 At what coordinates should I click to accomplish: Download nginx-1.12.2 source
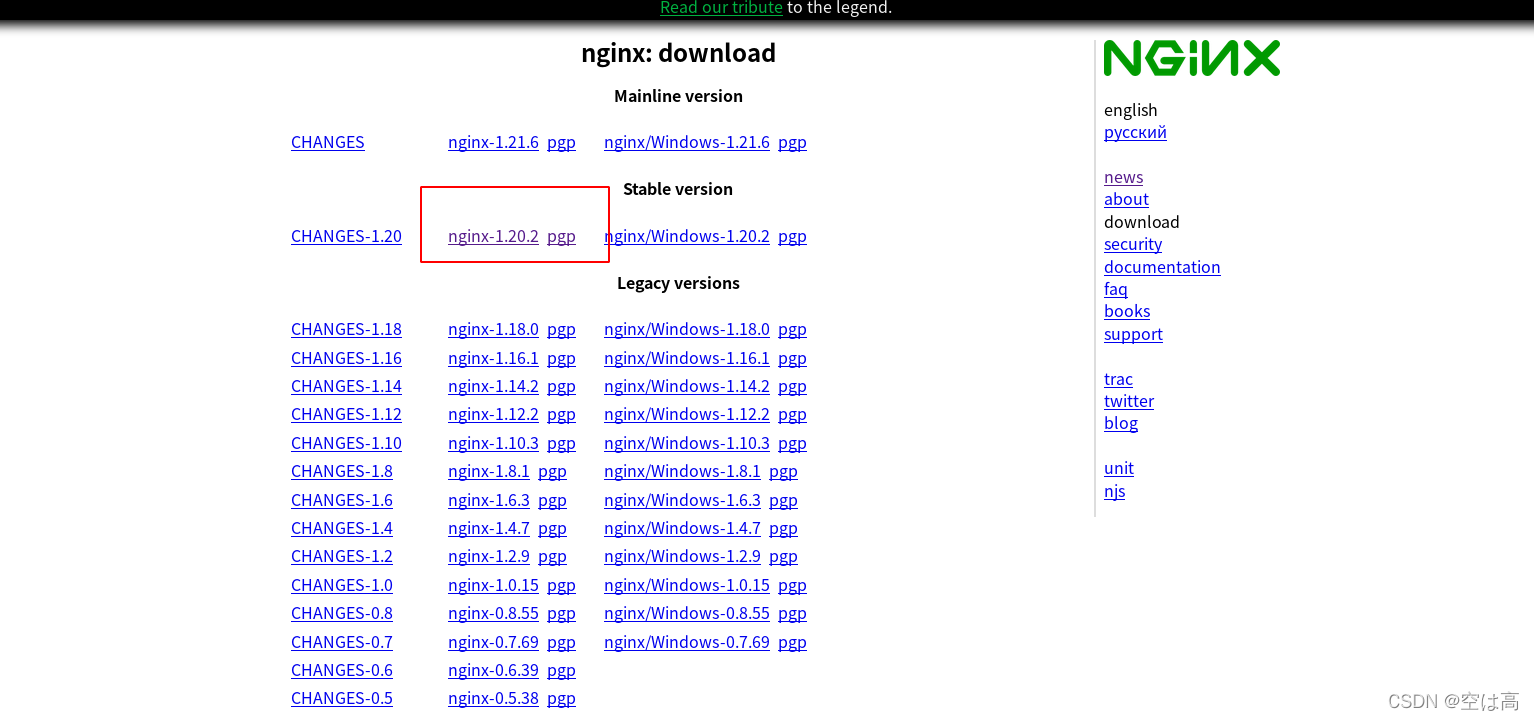click(x=493, y=414)
